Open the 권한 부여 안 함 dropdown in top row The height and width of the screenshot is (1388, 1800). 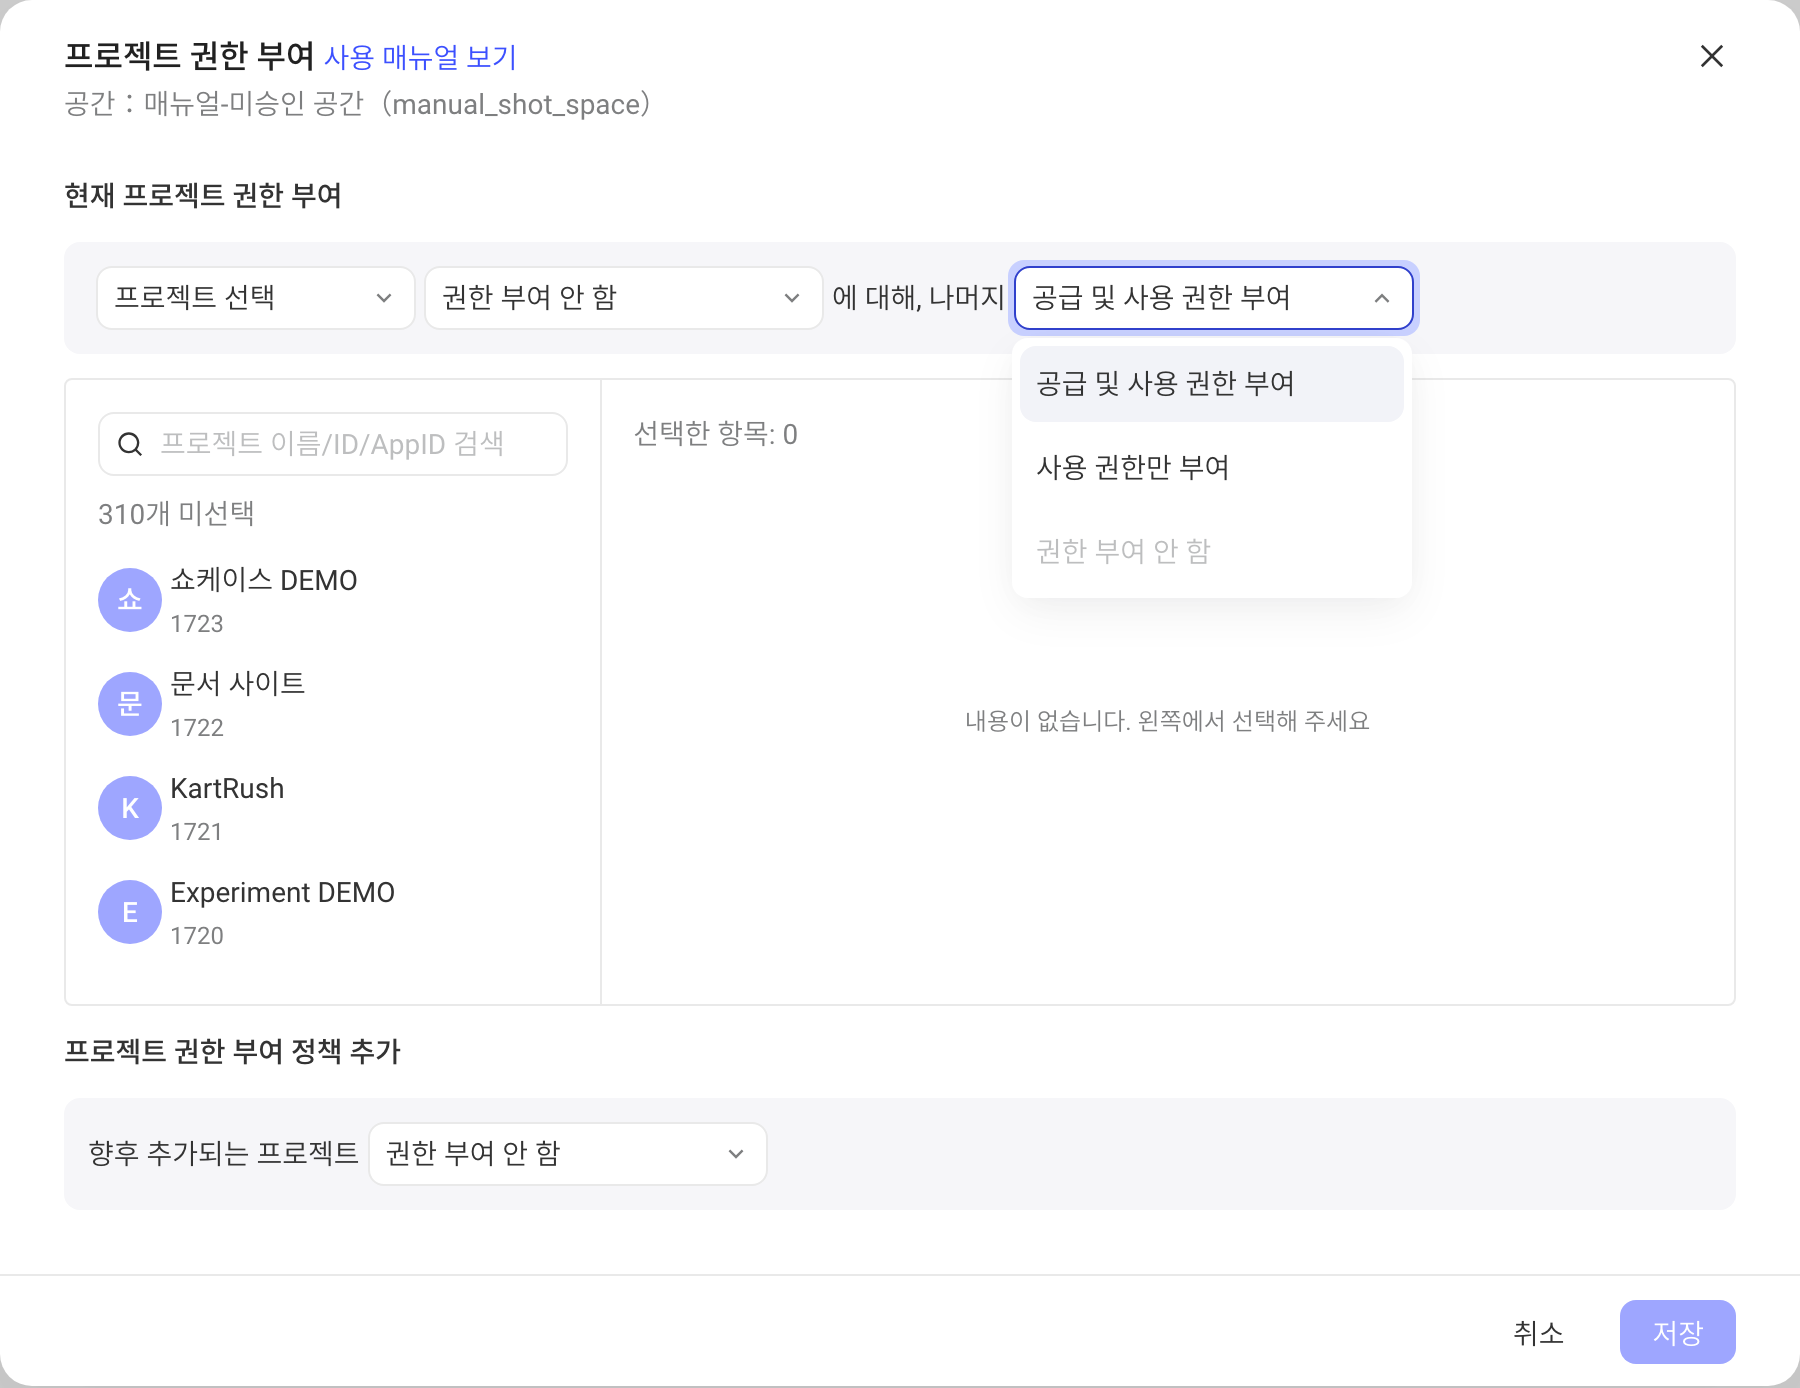pos(624,298)
